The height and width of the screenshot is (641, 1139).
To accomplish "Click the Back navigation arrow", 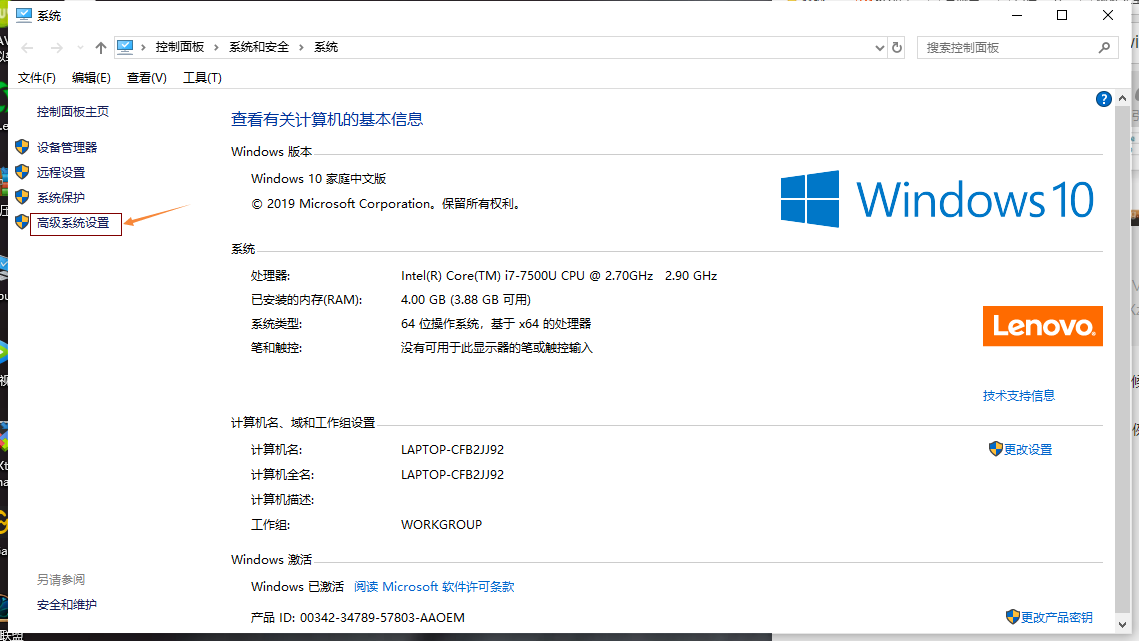I will [28, 48].
